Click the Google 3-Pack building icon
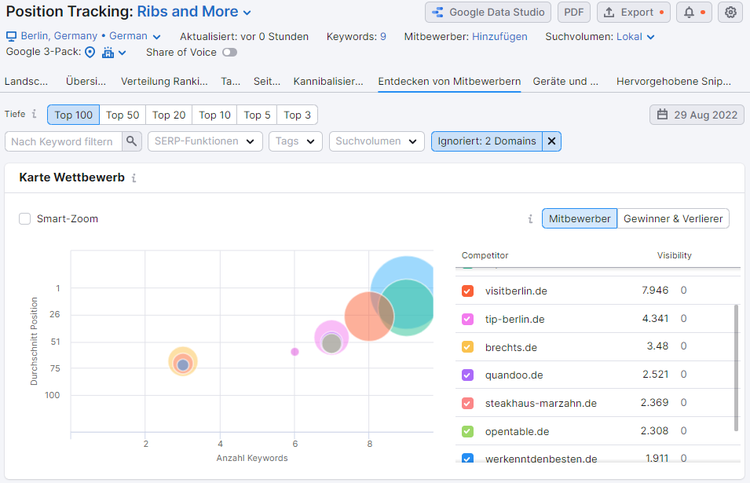This screenshot has height=483, width=750. pyautogui.click(x=108, y=52)
